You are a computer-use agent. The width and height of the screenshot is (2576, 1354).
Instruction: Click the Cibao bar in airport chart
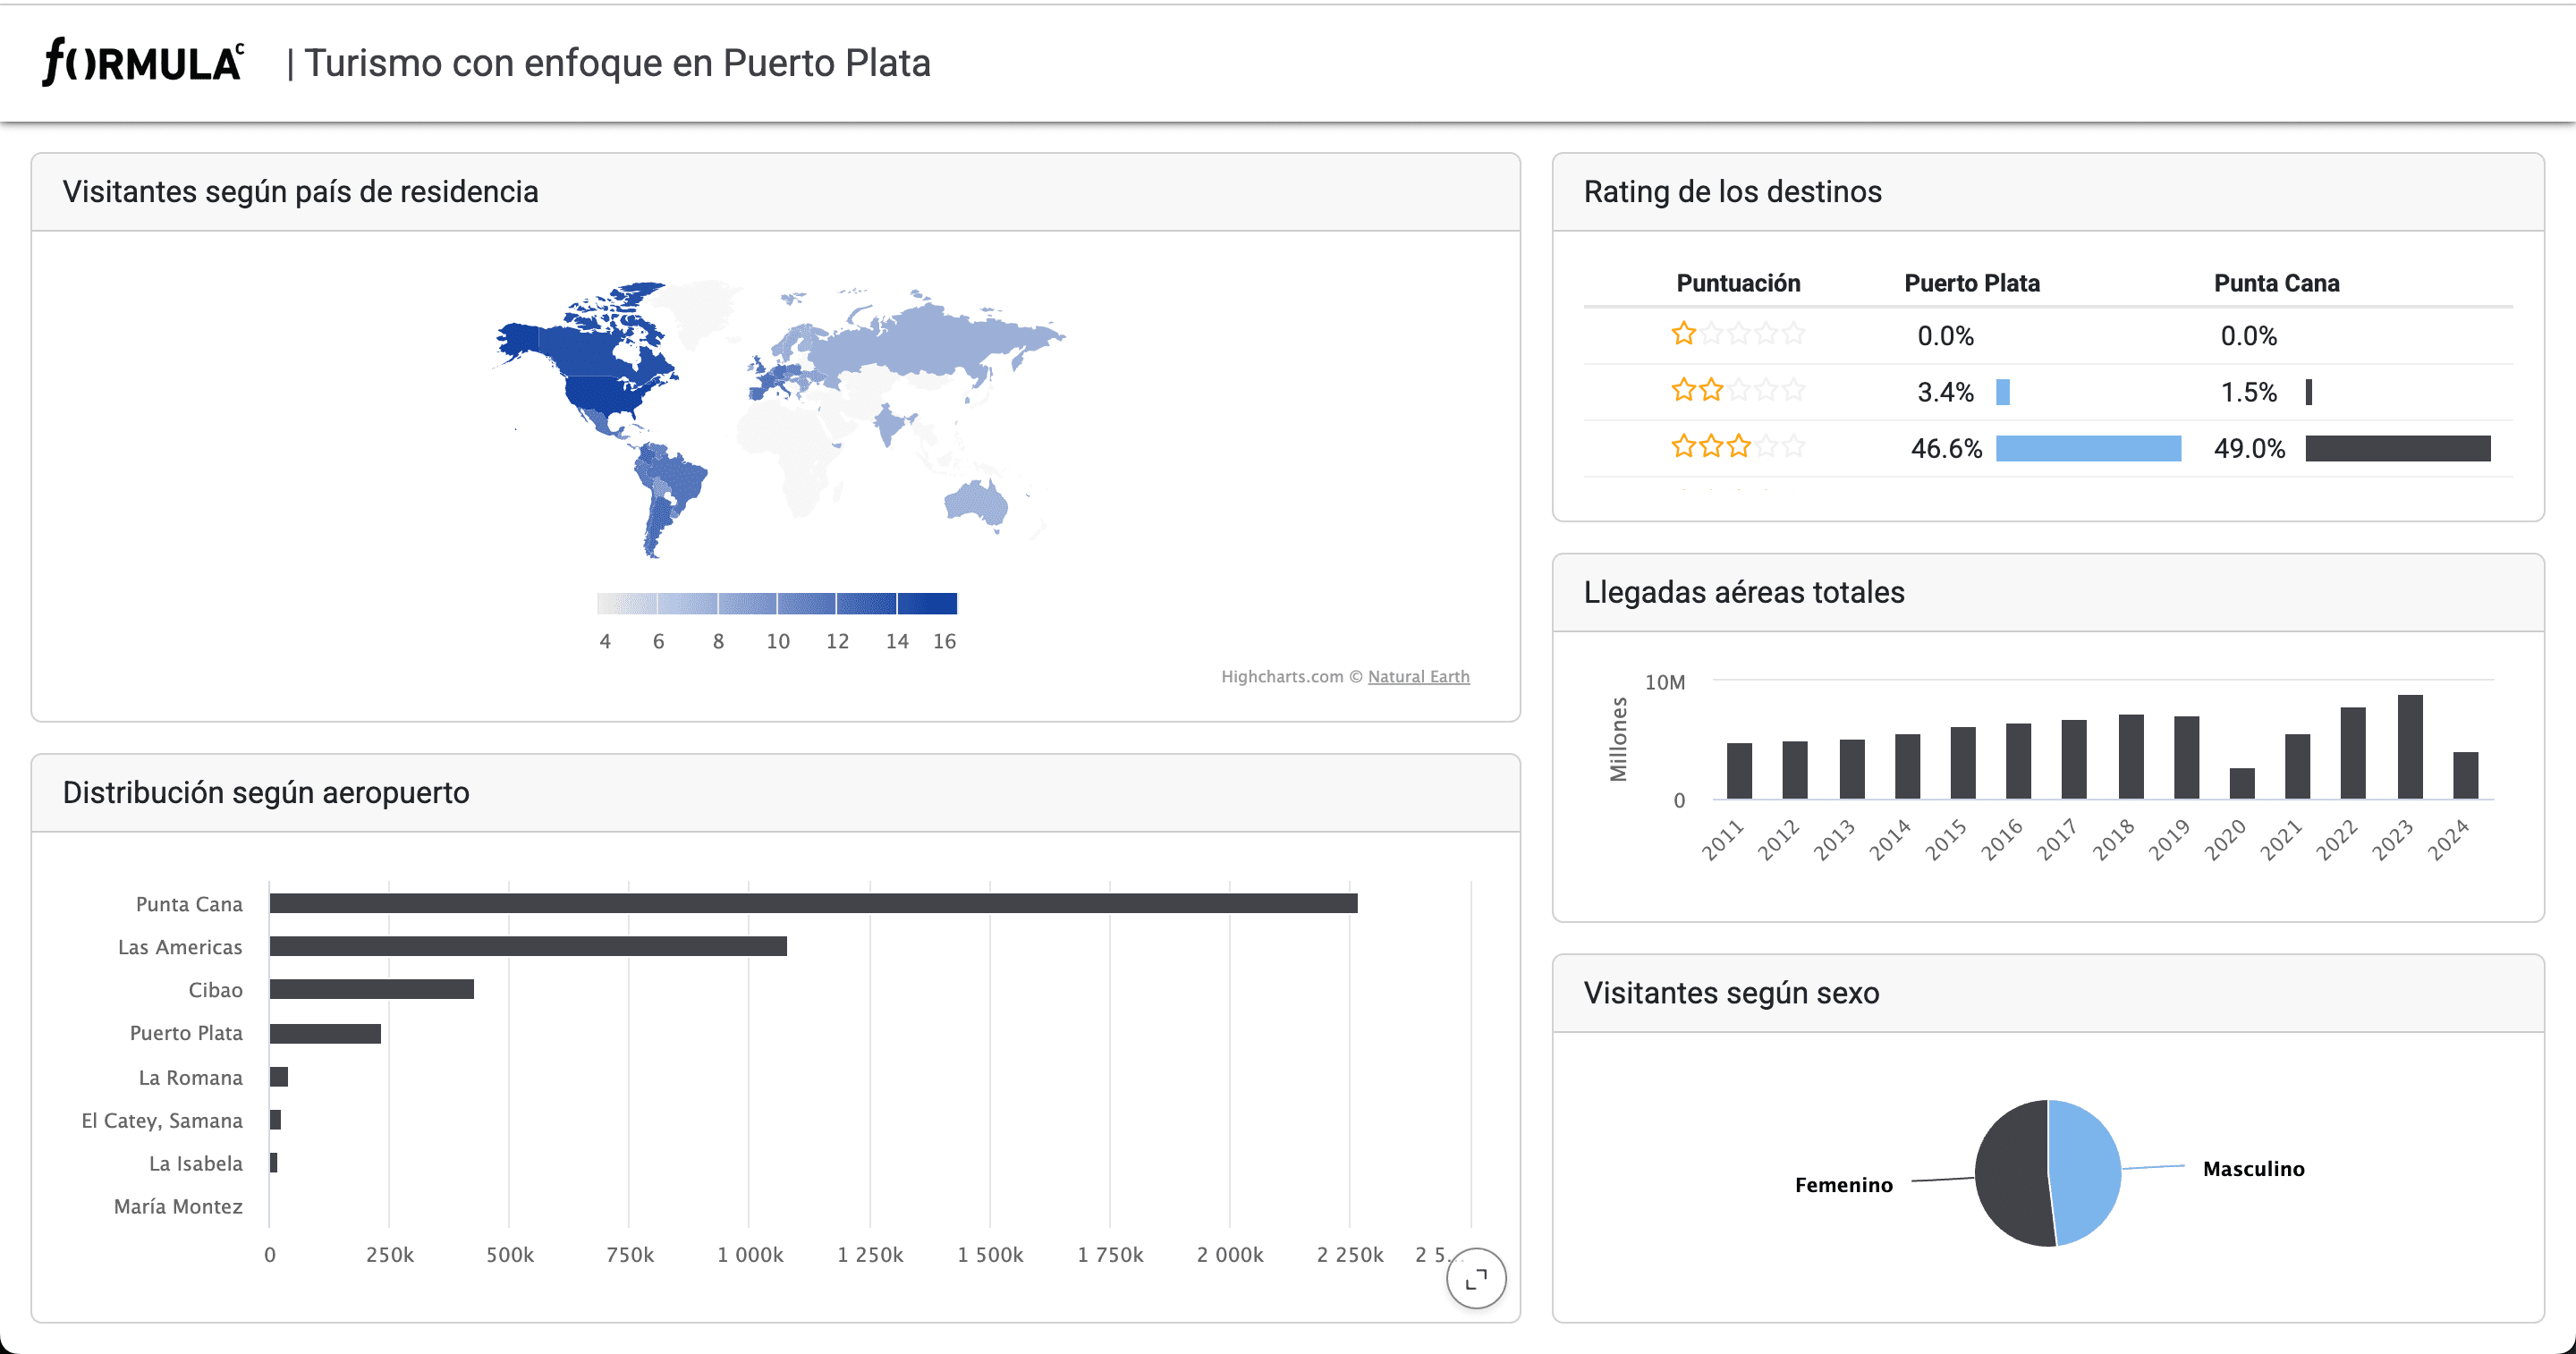click(x=371, y=989)
